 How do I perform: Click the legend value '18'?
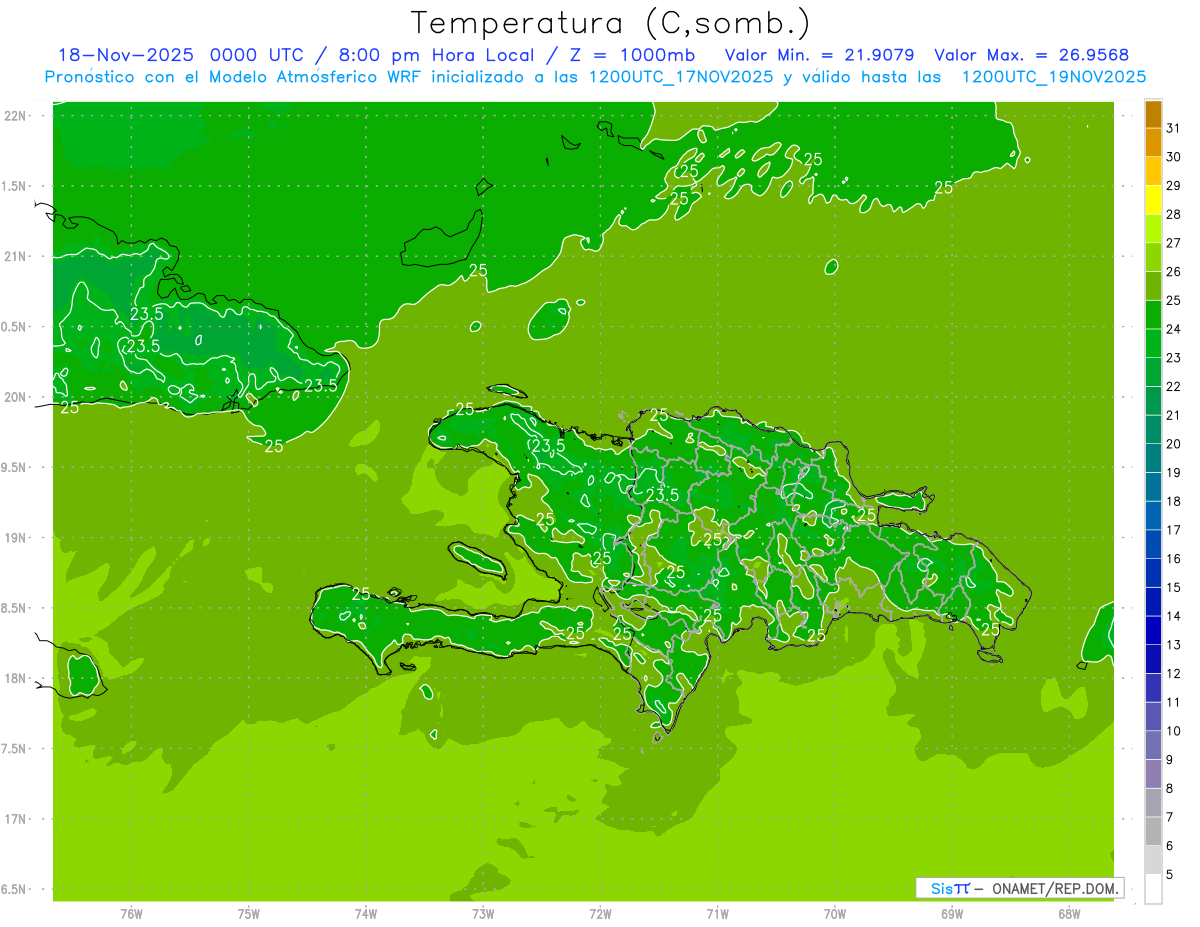click(1174, 501)
